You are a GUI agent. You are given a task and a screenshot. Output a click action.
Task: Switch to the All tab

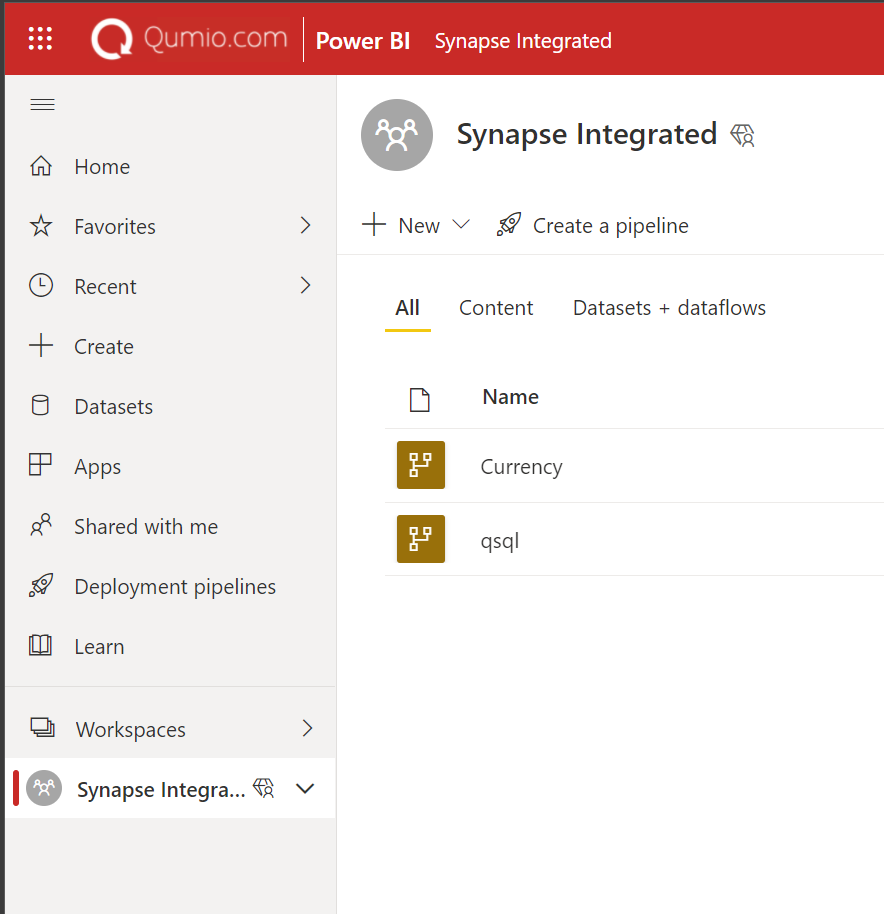[407, 308]
